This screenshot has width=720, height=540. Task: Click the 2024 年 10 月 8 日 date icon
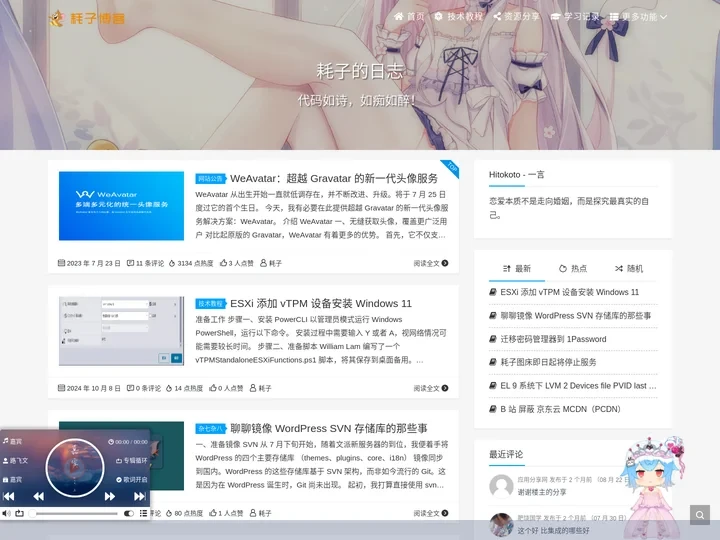[61, 388]
